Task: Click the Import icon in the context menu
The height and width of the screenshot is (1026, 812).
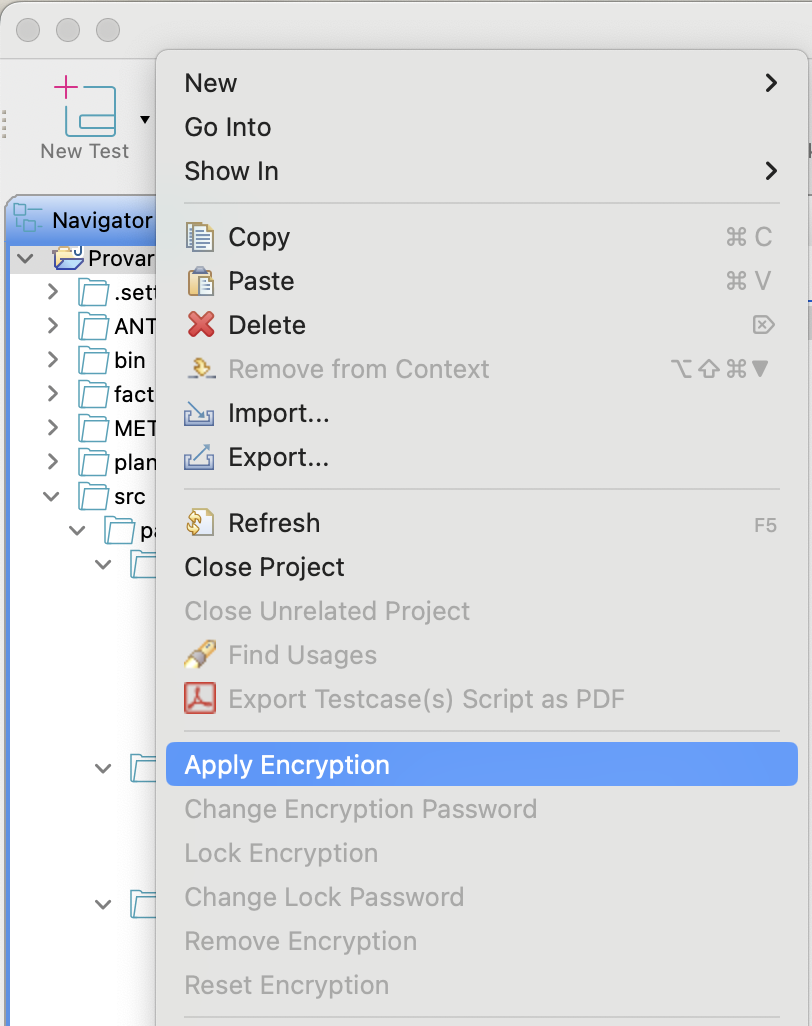Action: pos(200,413)
